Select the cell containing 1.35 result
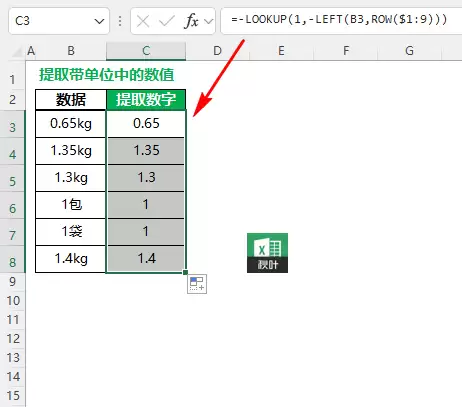Image resolution: width=462 pixels, height=407 pixels. tap(146, 151)
